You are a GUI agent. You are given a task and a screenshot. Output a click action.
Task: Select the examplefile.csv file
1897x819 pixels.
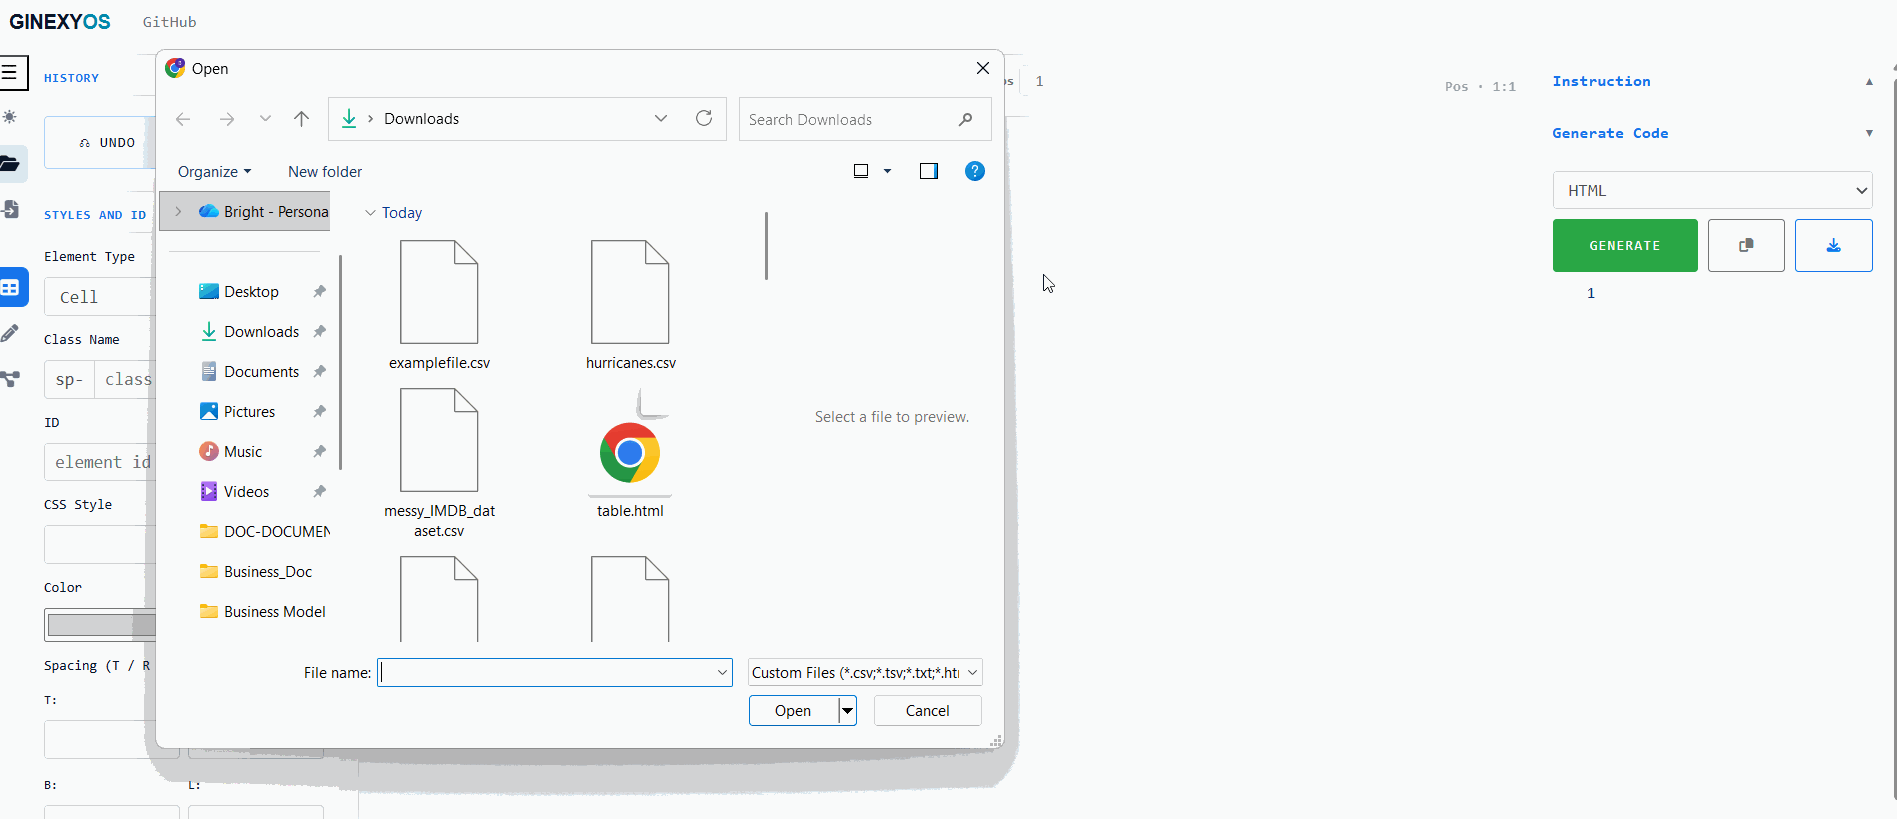point(439,306)
